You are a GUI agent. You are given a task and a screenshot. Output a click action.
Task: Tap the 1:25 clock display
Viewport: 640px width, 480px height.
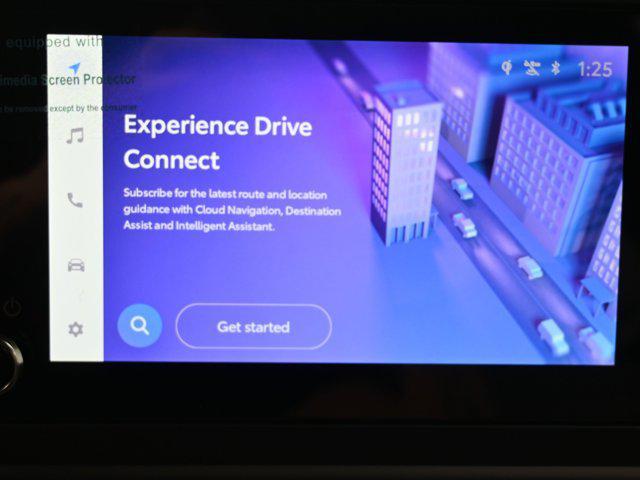594,69
